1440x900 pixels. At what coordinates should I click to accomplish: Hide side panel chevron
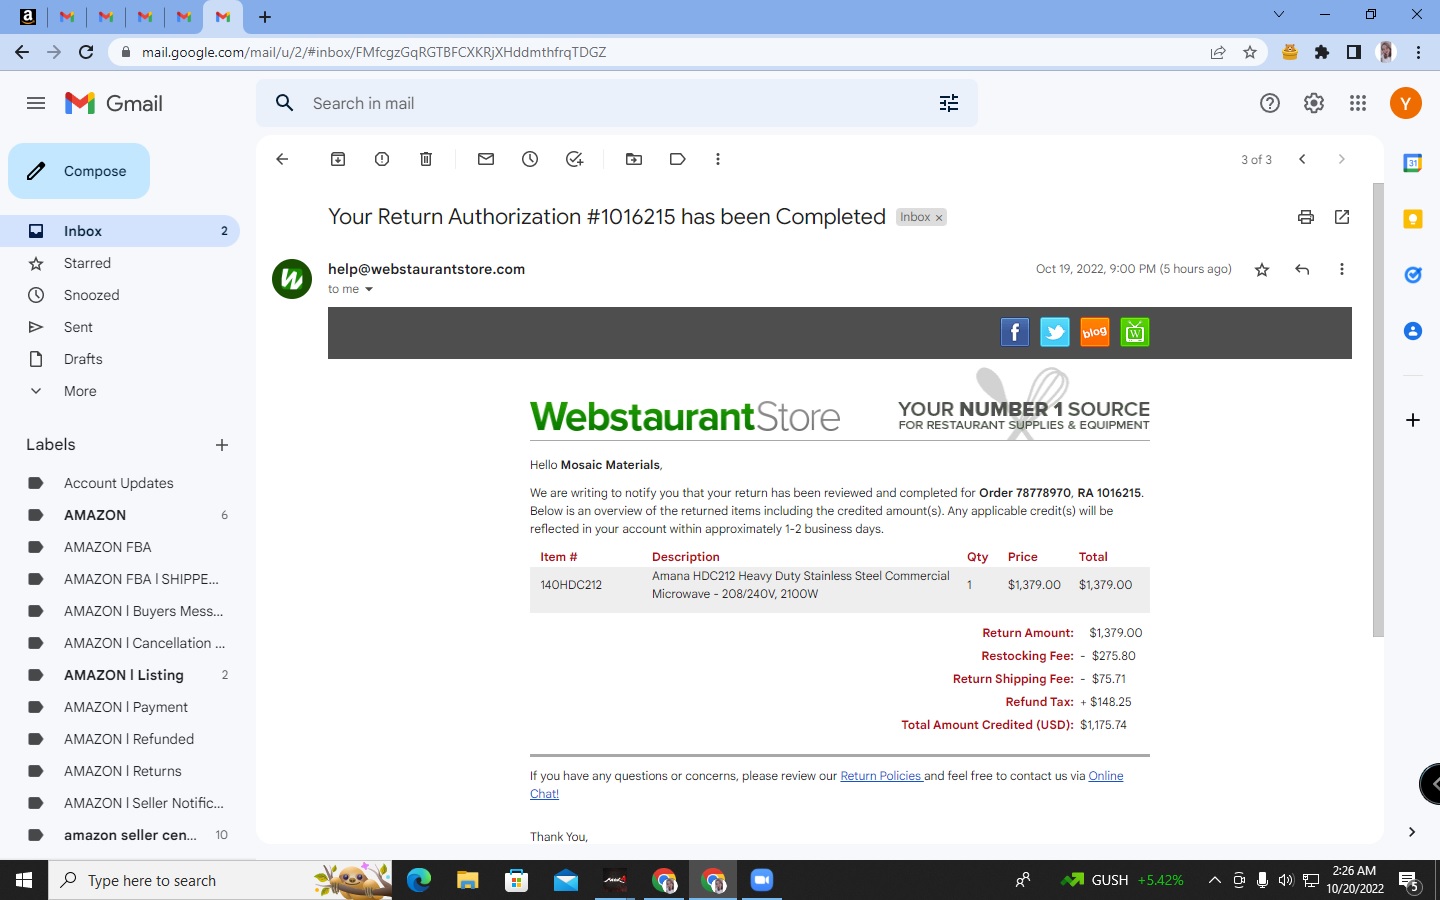[1412, 832]
